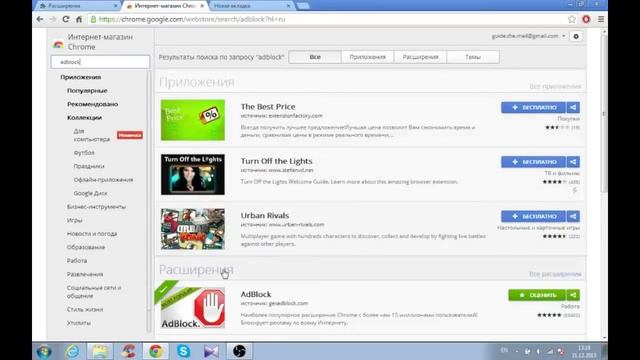640x360 pixels.
Task: Select Рекомендовано in the sidebar
Action: pos(92,104)
